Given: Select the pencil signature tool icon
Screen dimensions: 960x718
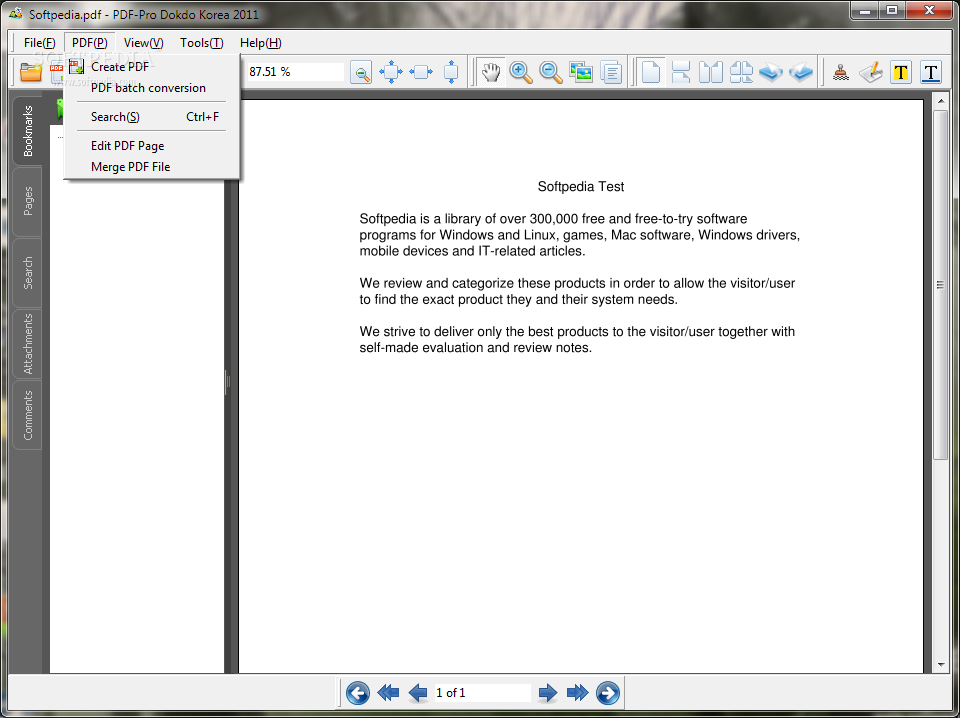Looking at the screenshot, I should tap(871, 72).
